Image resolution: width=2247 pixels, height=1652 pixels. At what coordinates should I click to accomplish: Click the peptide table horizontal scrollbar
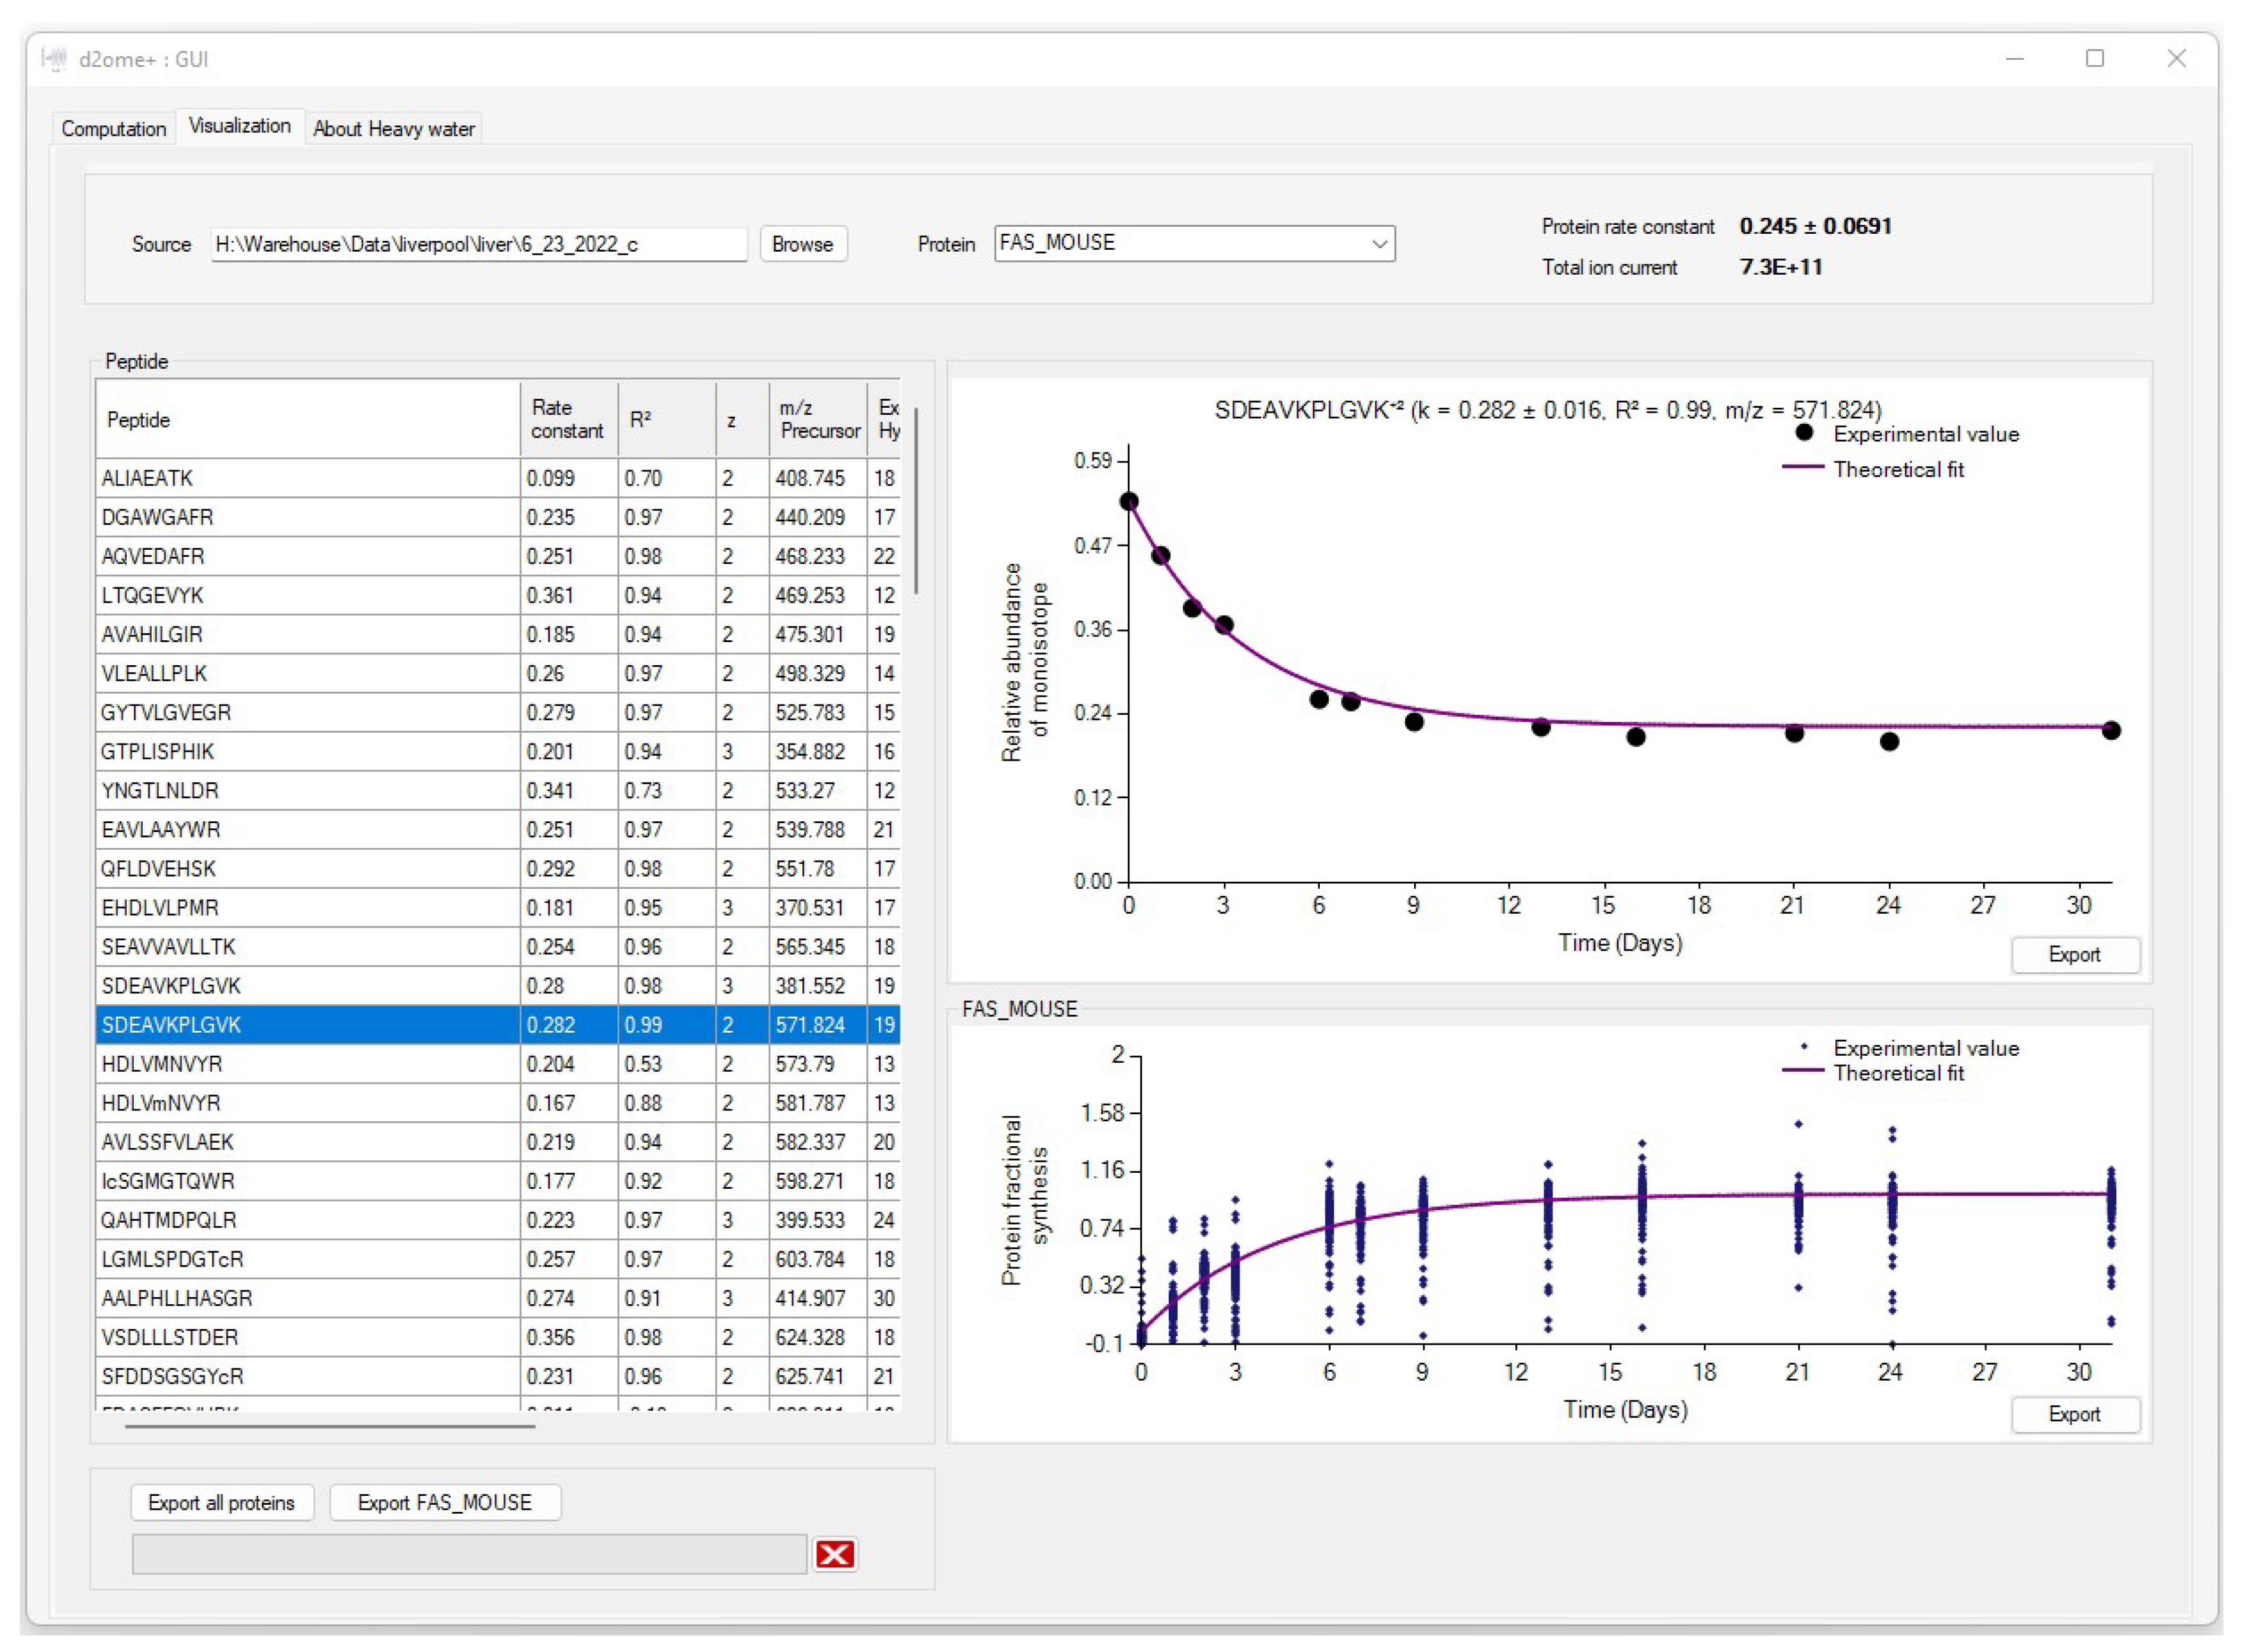[x=330, y=1426]
